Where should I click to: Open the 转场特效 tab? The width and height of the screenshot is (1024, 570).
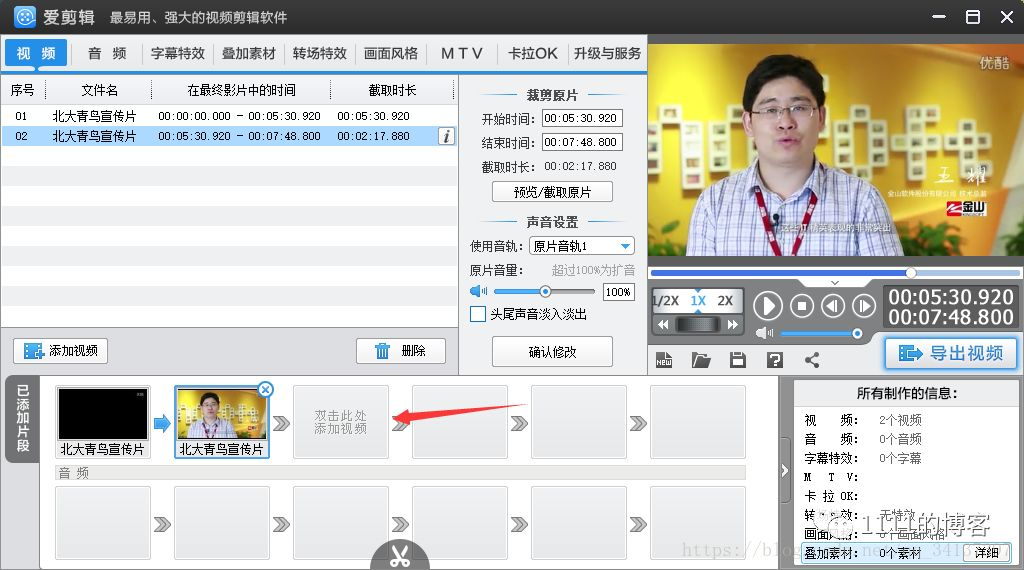tap(320, 53)
